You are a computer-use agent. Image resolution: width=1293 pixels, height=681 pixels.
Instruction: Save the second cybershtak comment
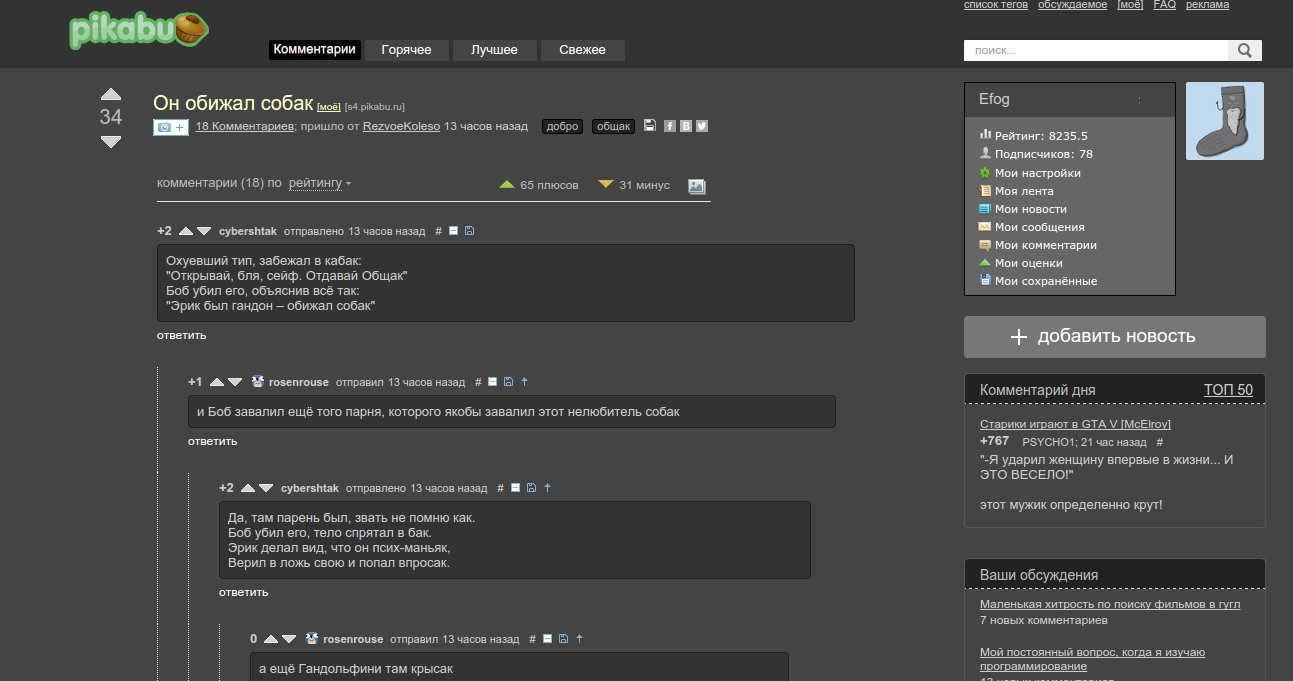(532, 488)
